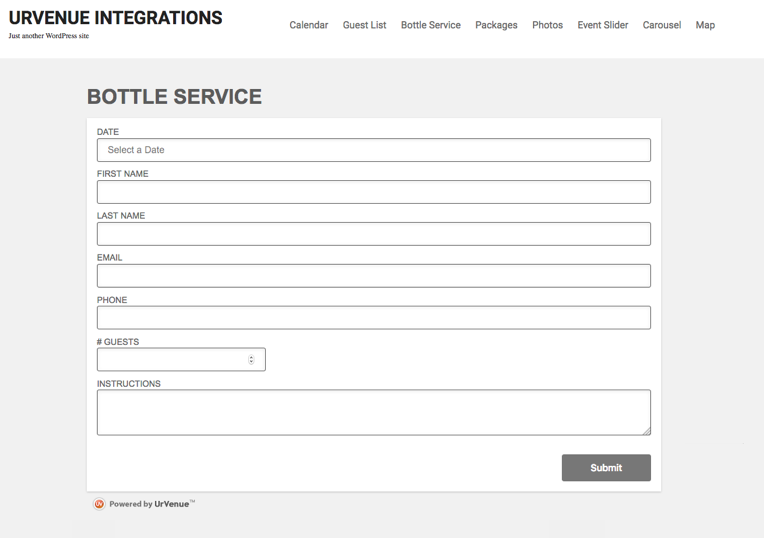Click the Phone input field
Image resolution: width=764 pixels, height=538 pixels.
[x=373, y=318]
